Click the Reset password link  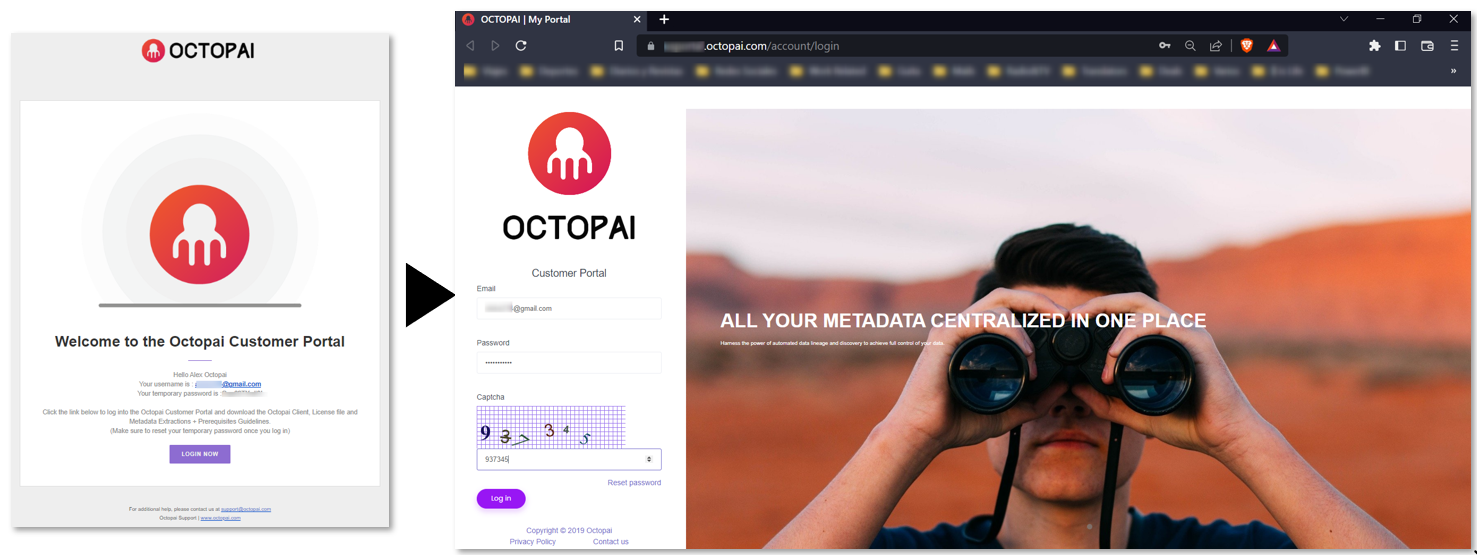pyautogui.click(x=634, y=483)
